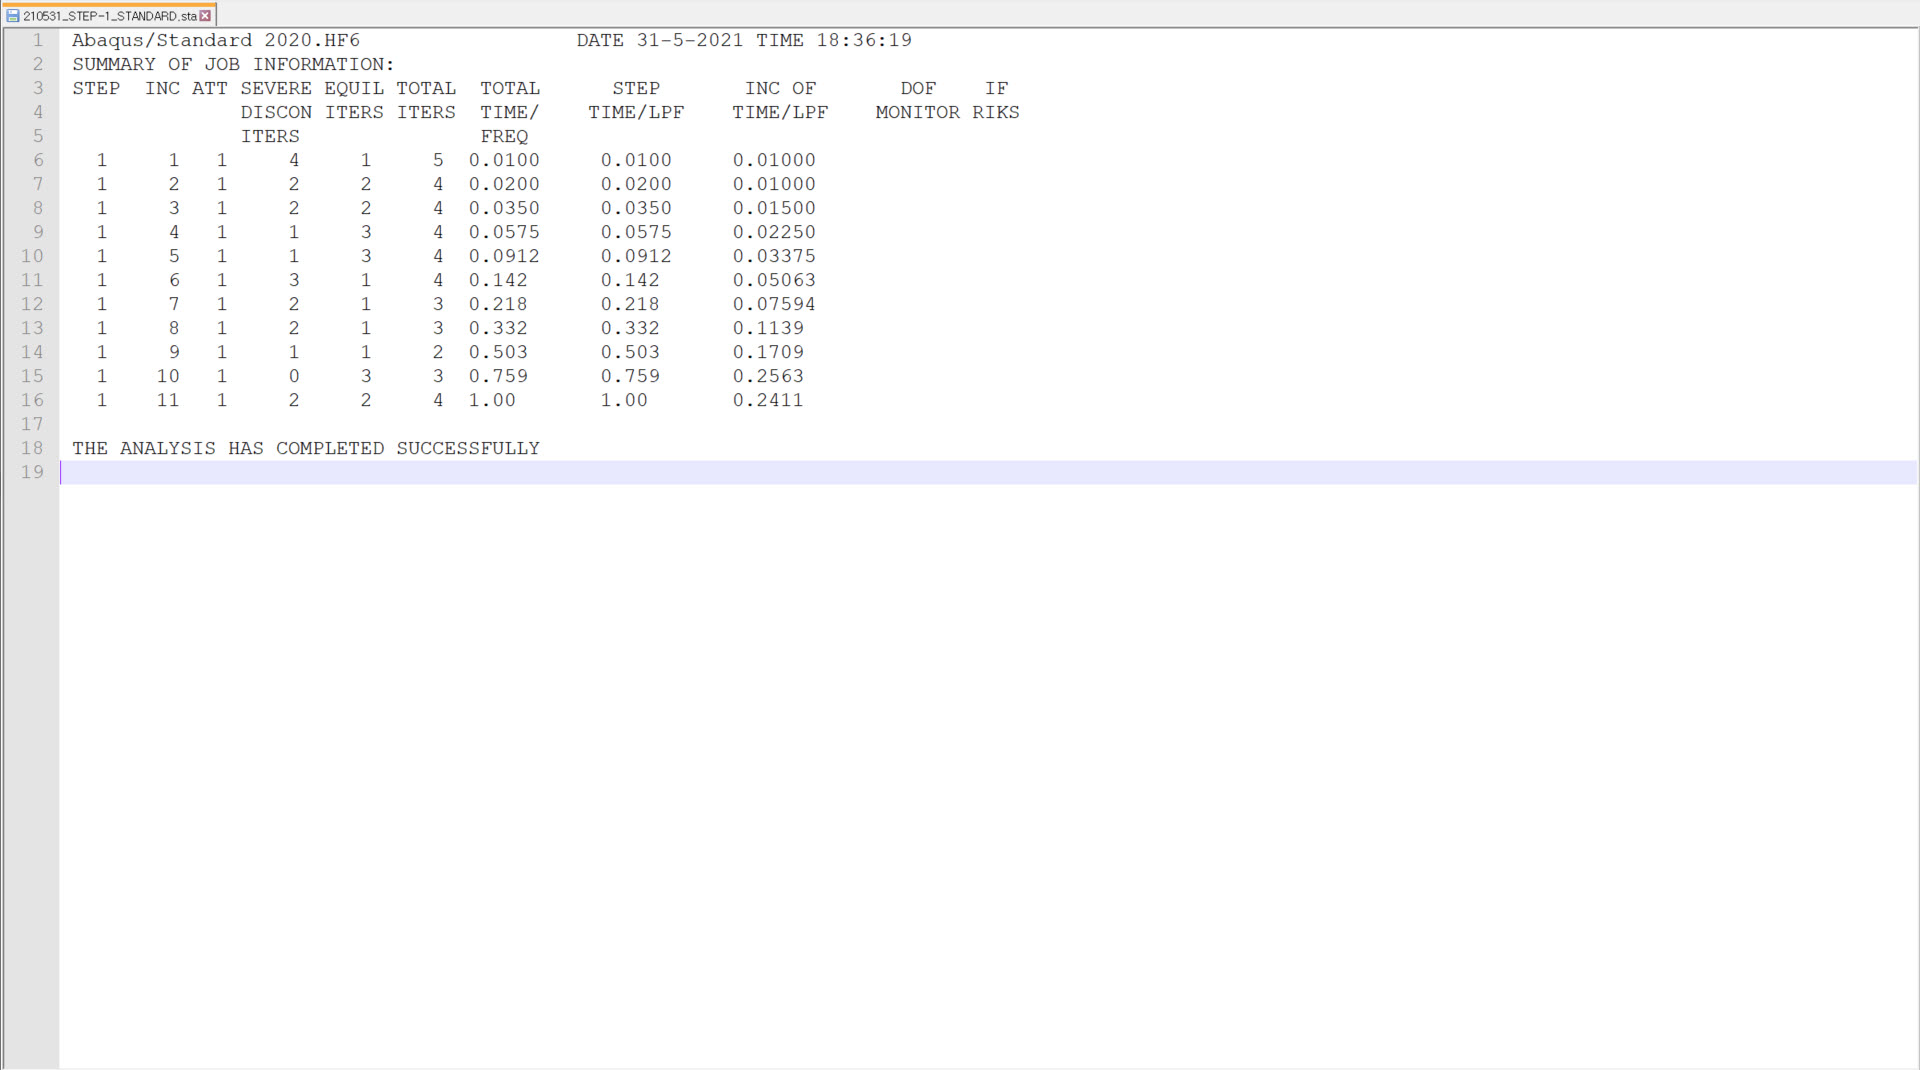Click the date text '31-5-2021'
1920x1070 pixels.
[x=690, y=40]
